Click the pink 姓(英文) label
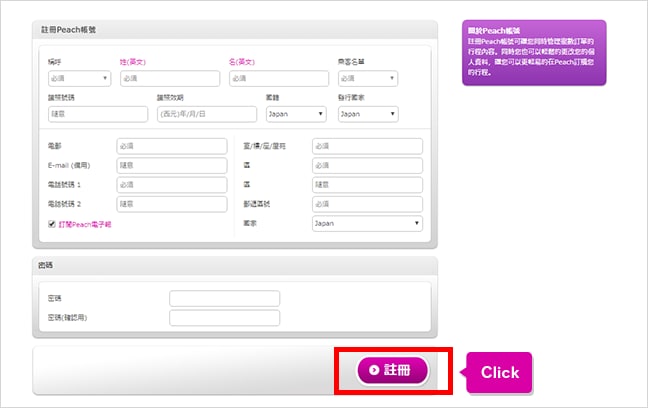The height and width of the screenshot is (408, 648). [133, 62]
